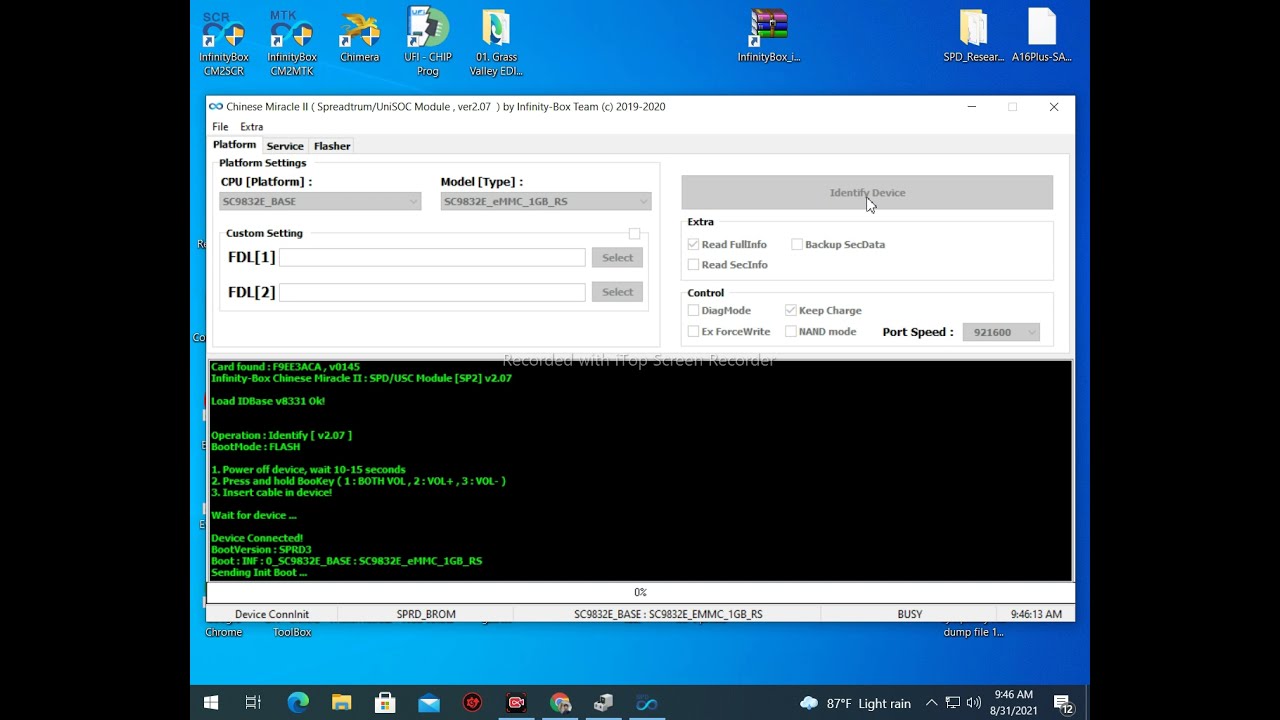Enable the Read SecInfo checkbox

[693, 265]
